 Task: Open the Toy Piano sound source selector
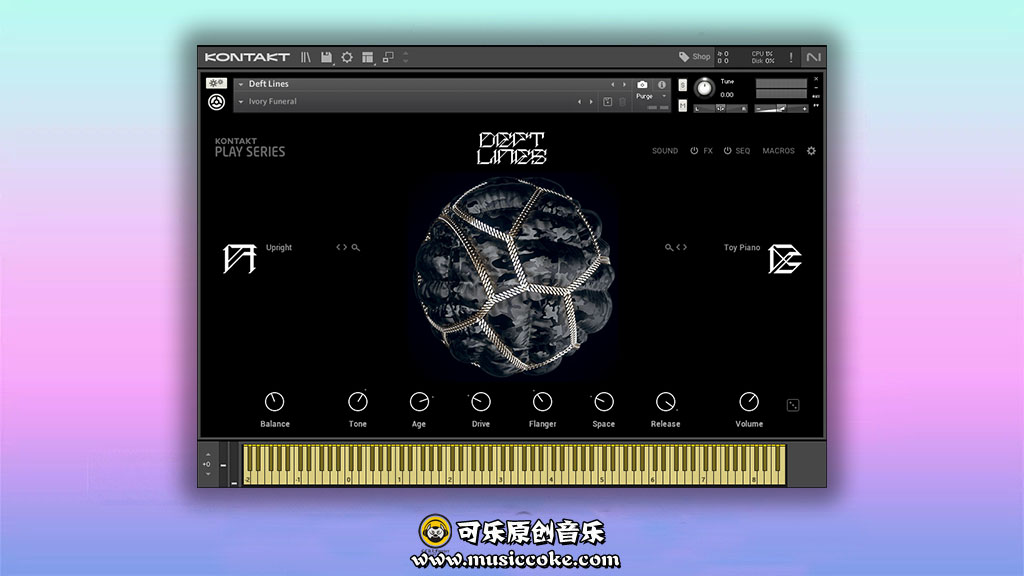(x=742, y=248)
